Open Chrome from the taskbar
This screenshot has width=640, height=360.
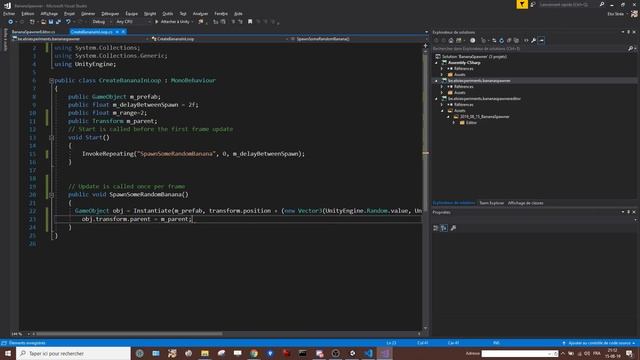(x=254, y=353)
